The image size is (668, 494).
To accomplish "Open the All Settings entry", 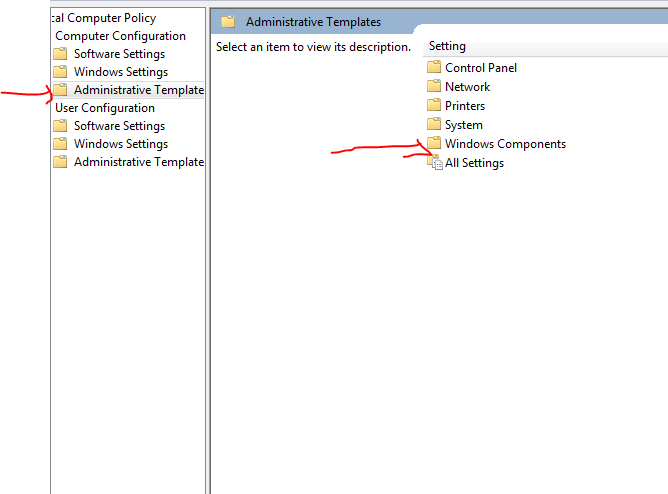I will [474, 163].
